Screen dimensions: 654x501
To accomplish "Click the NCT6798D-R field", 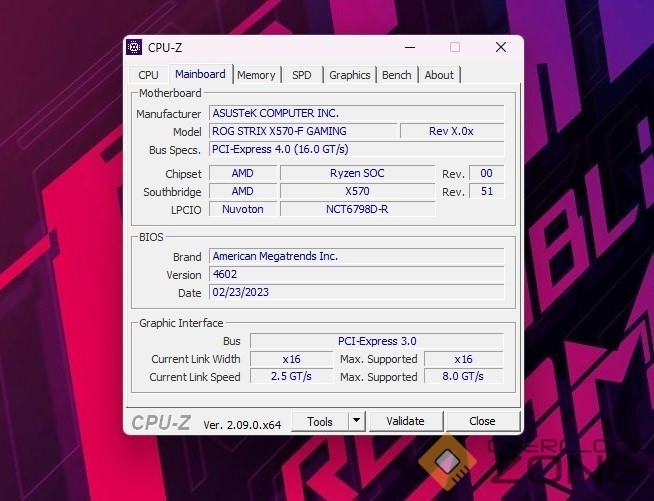I will pos(357,209).
